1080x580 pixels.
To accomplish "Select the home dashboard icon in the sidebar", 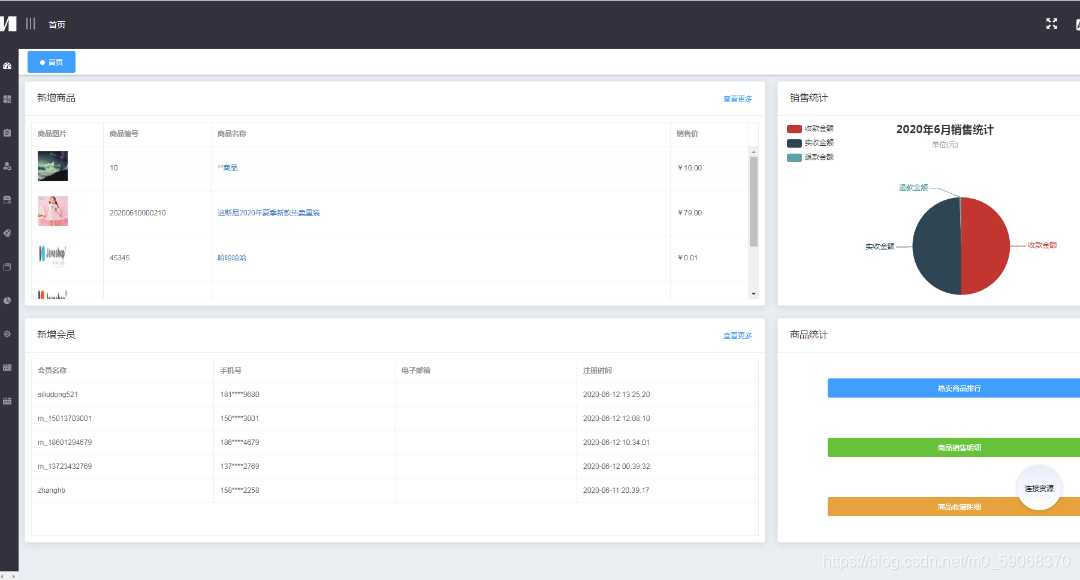I will click(x=8, y=65).
